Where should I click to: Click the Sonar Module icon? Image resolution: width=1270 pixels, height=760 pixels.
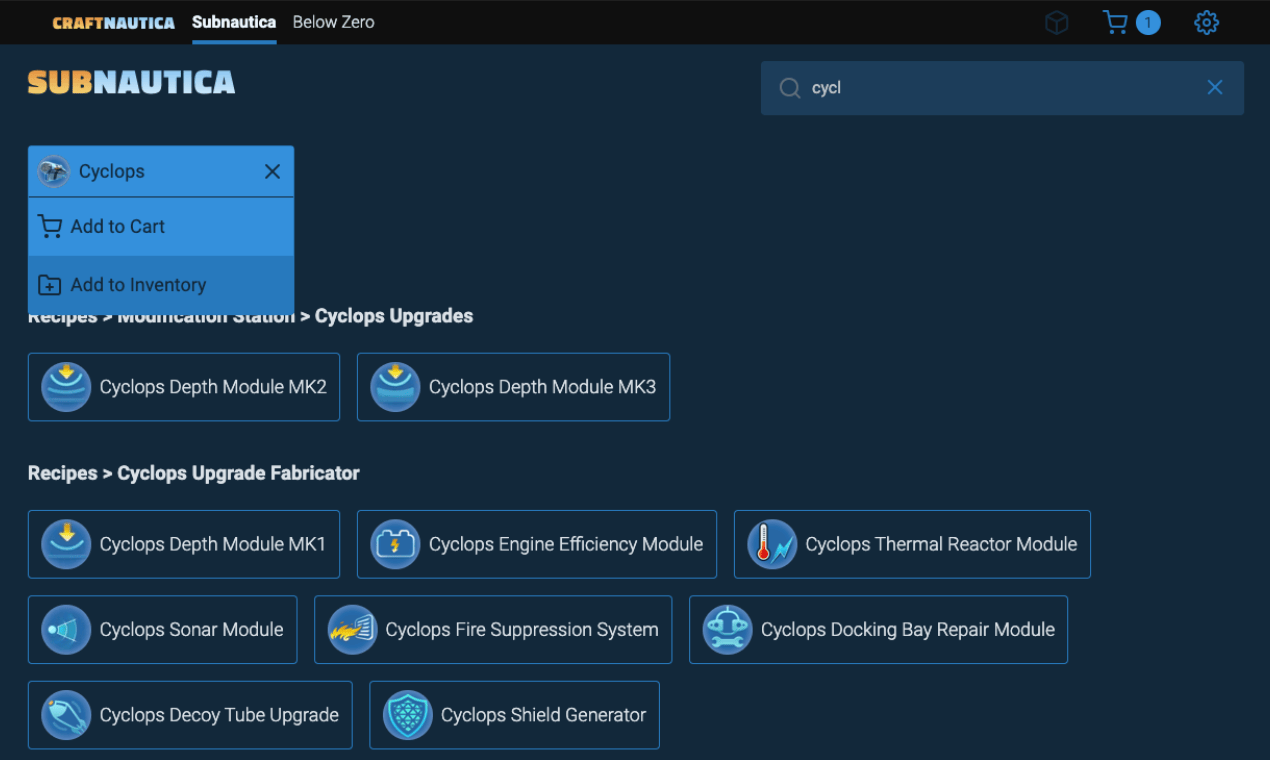click(66, 630)
